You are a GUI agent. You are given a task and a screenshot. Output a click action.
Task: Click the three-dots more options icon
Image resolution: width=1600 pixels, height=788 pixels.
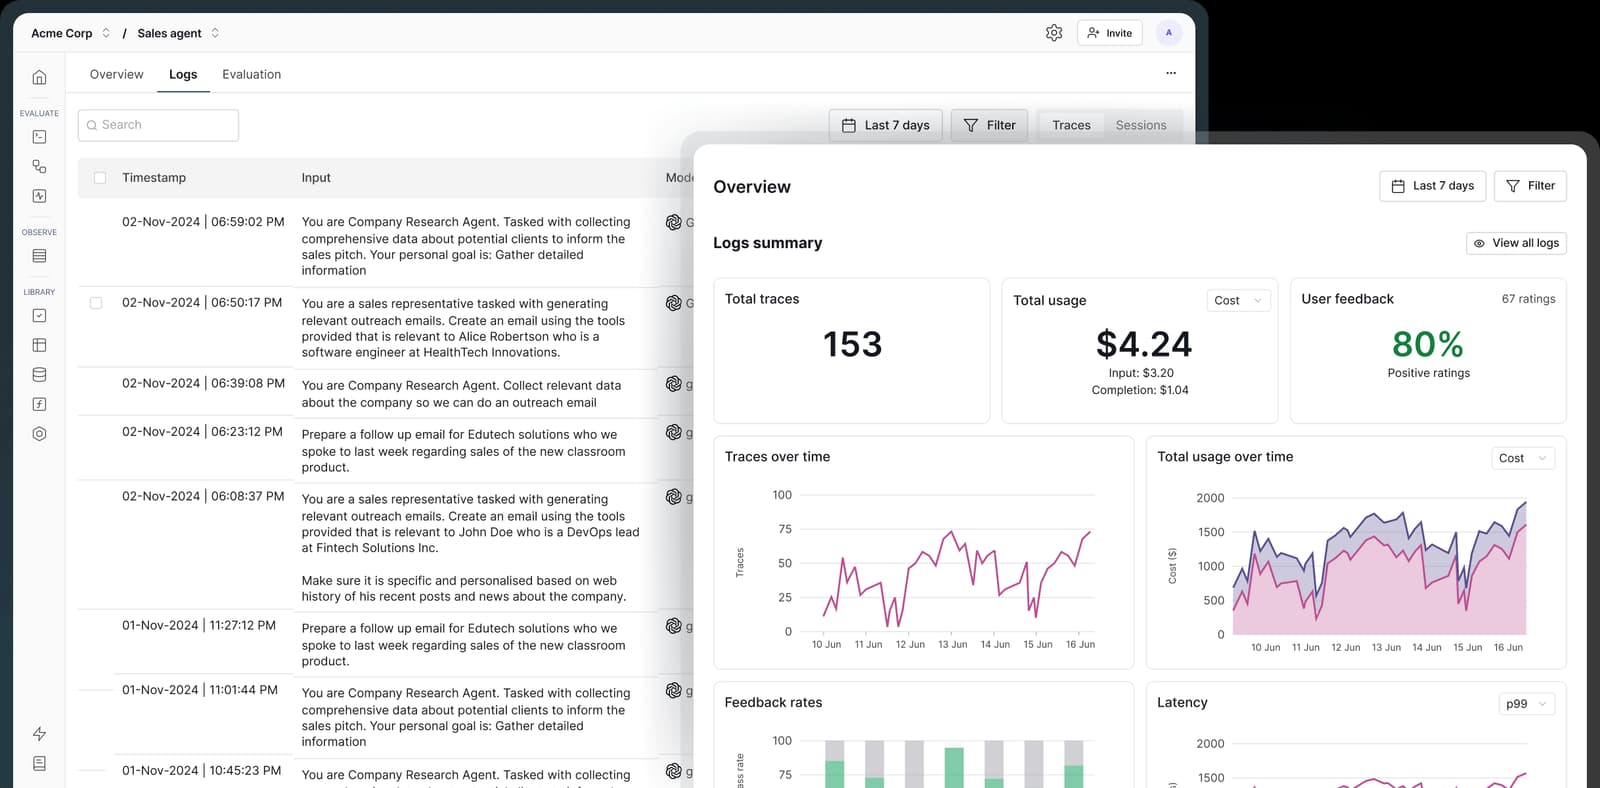point(1171,73)
